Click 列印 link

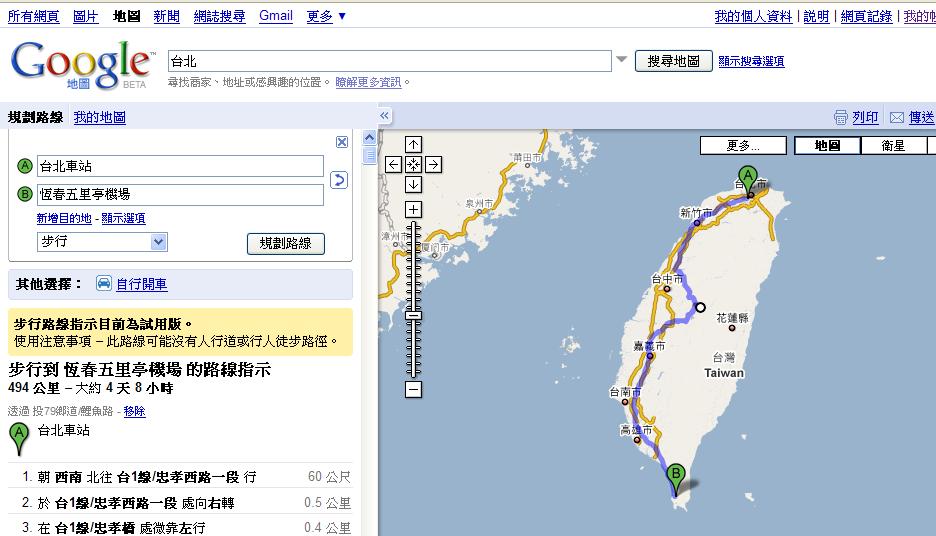point(865,118)
